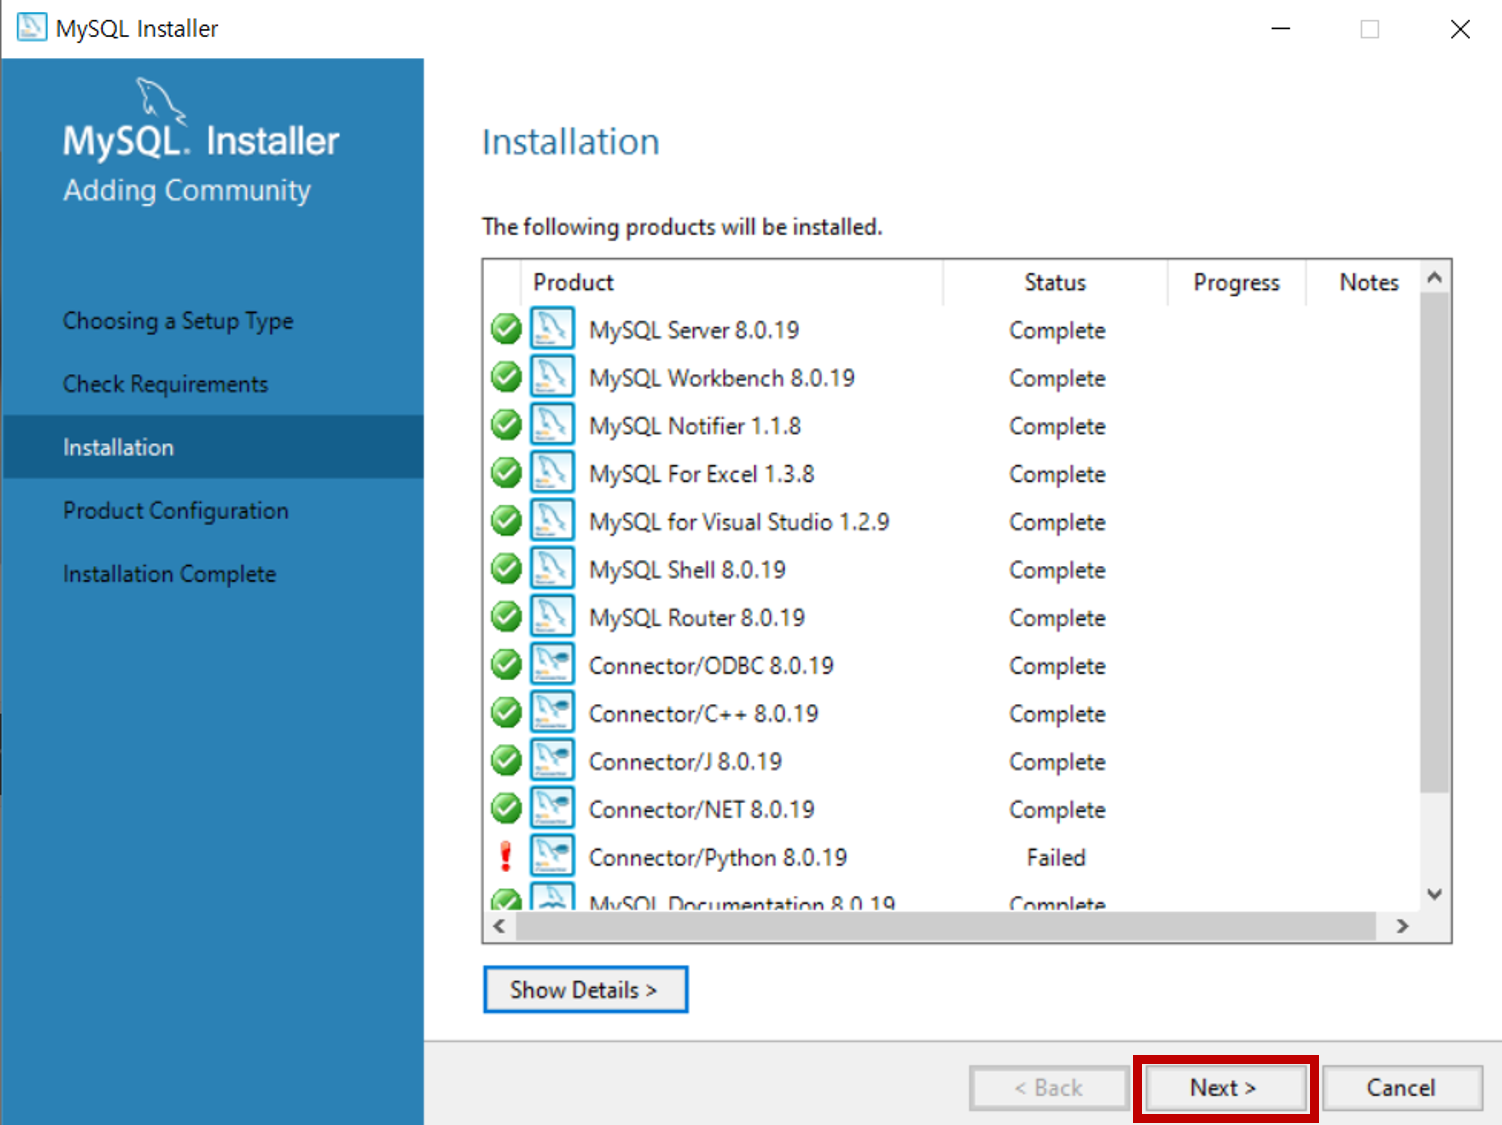The height and width of the screenshot is (1125, 1502).
Task: Click the Connector/J 8.0.19 product icon
Action: pos(552,761)
